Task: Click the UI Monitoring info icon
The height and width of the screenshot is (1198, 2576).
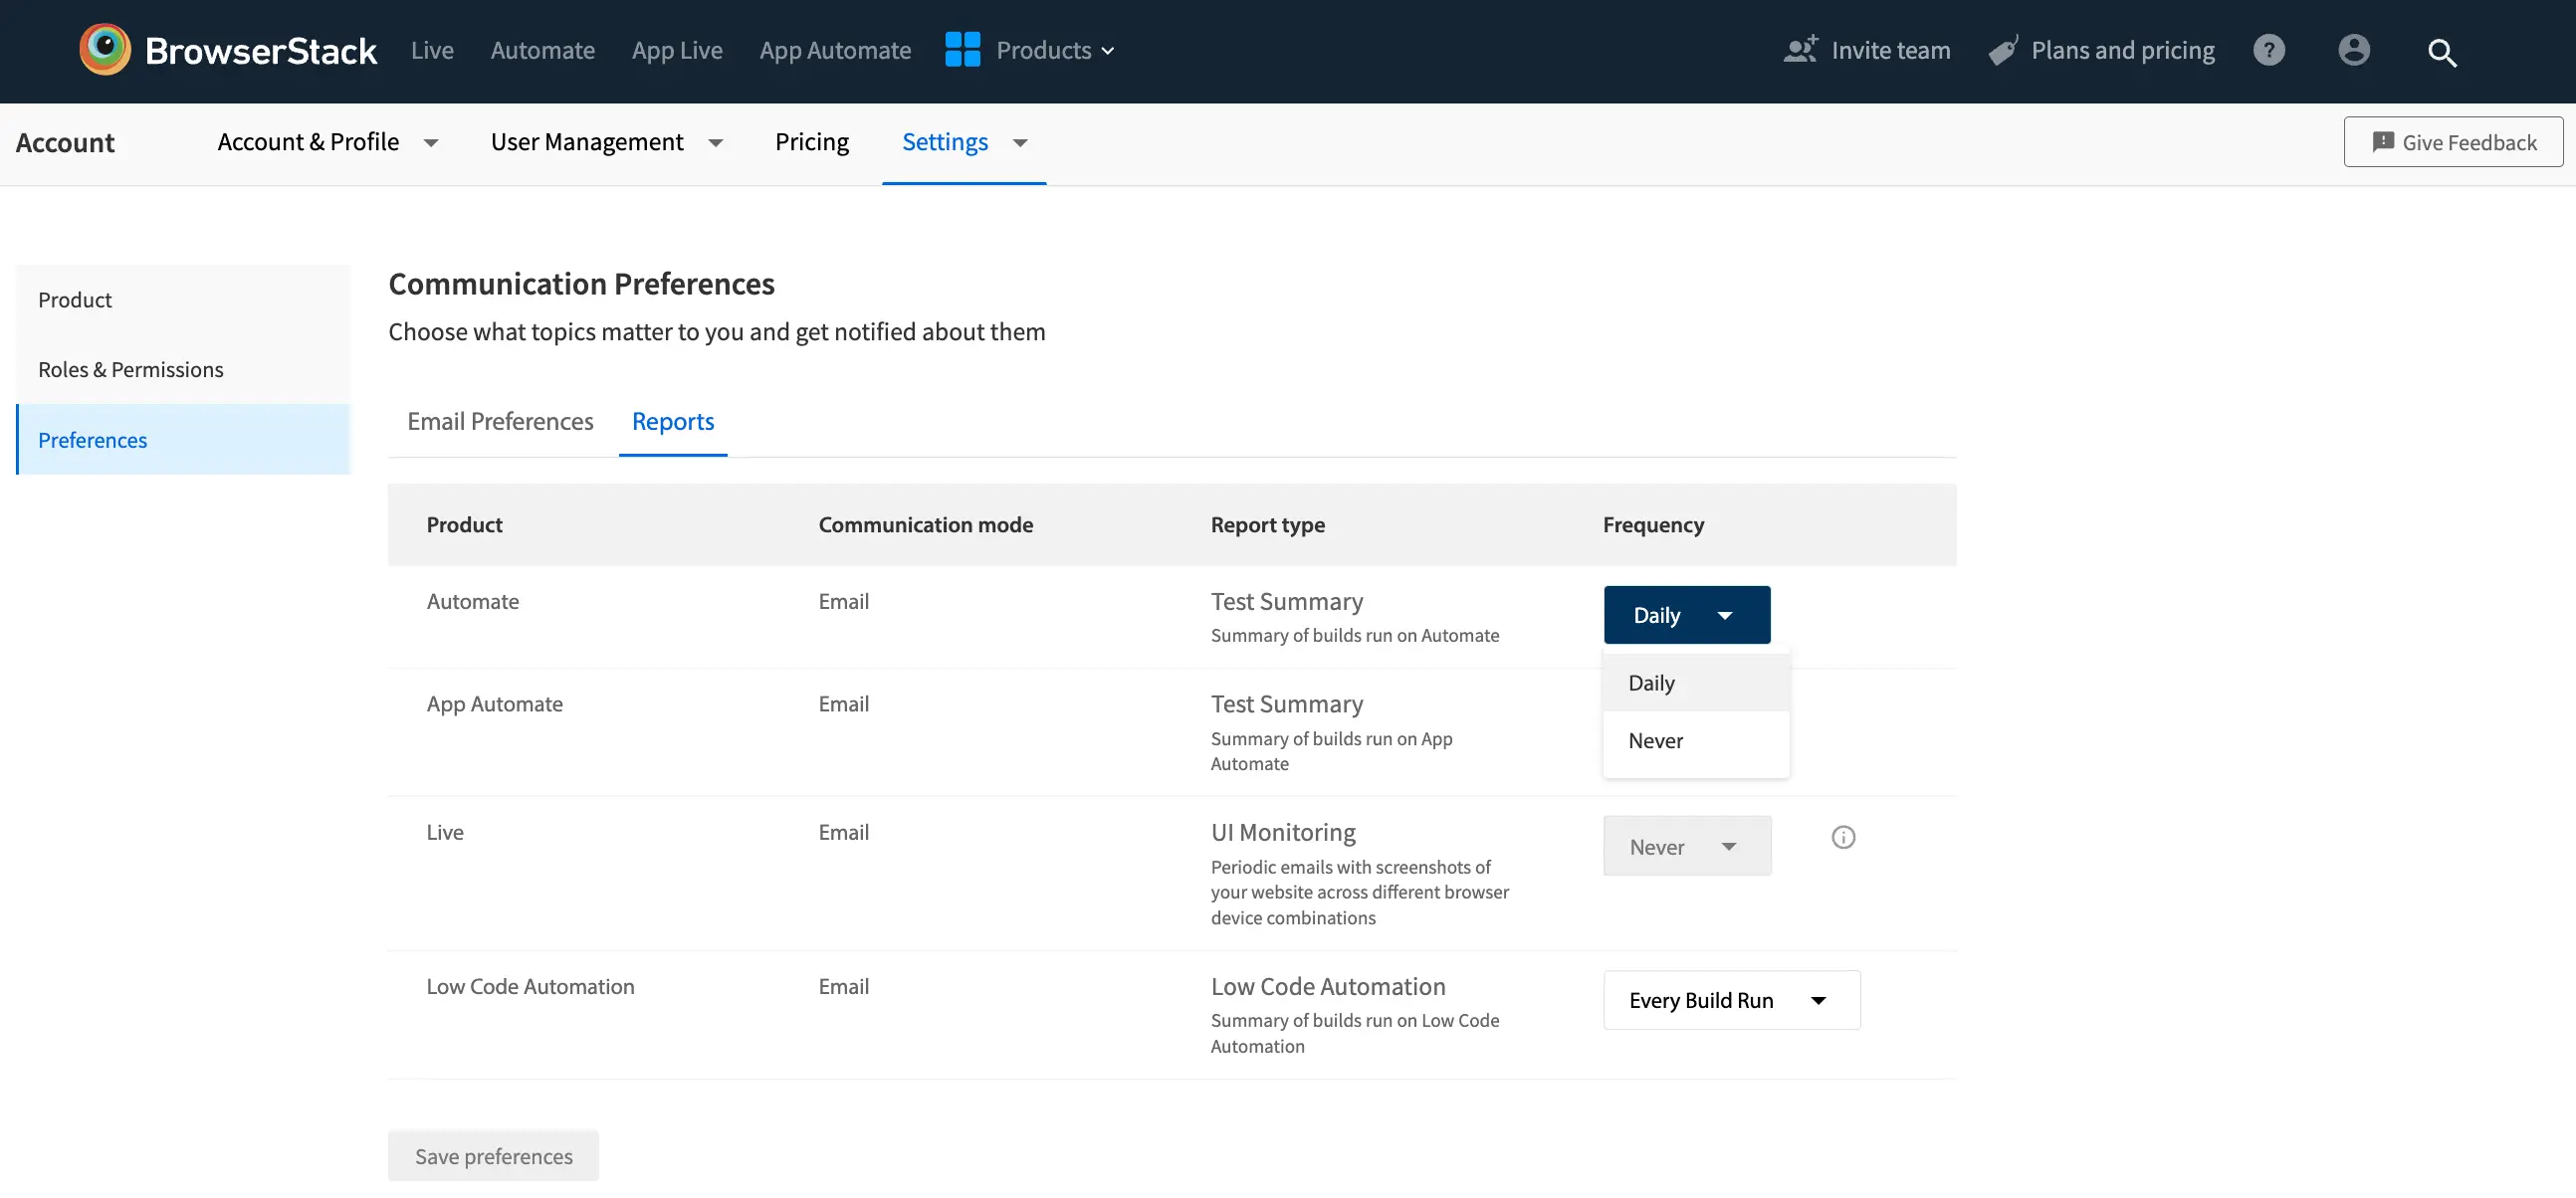Action: pyautogui.click(x=1842, y=837)
